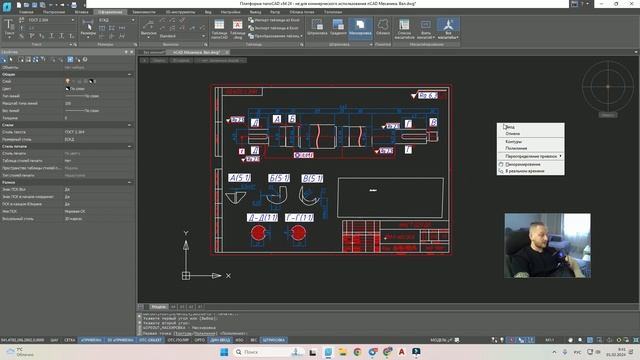
Task: Toggle ОТС-ОБЪЕКТ object tracking
Action: [150, 340]
